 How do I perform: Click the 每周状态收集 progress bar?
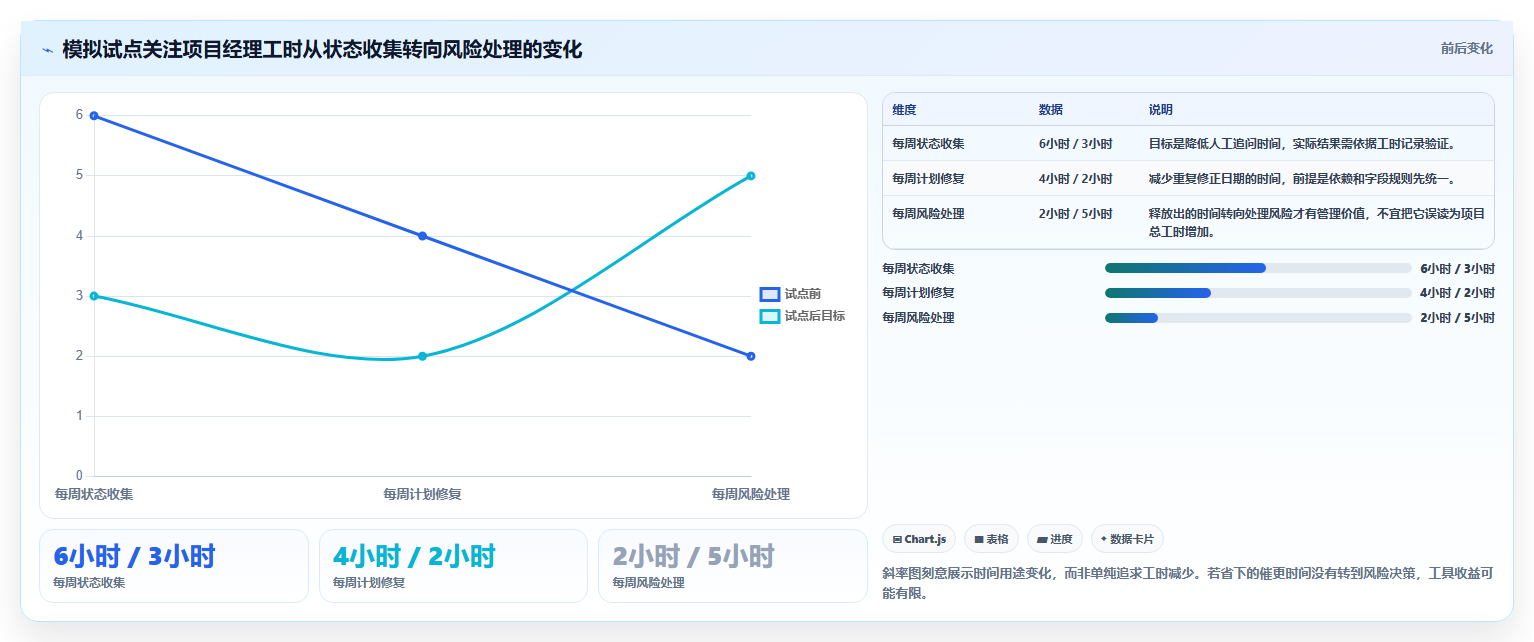[1258, 268]
